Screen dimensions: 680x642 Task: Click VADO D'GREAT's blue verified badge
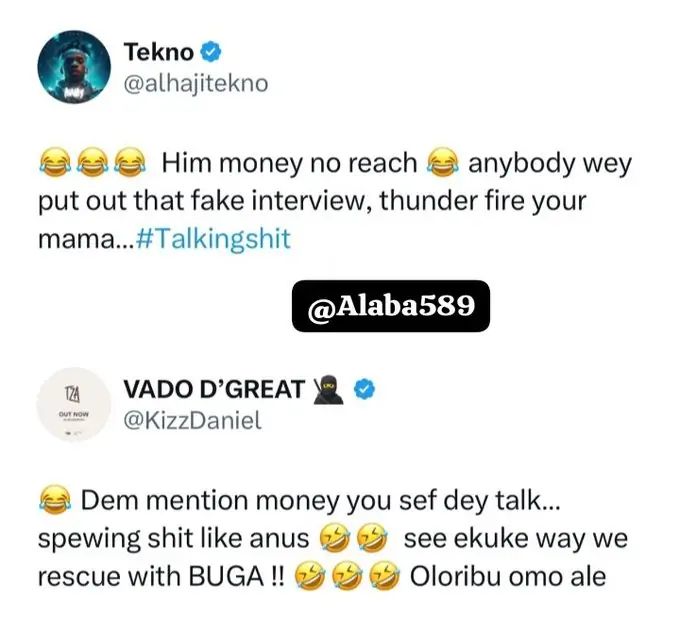click(x=365, y=389)
